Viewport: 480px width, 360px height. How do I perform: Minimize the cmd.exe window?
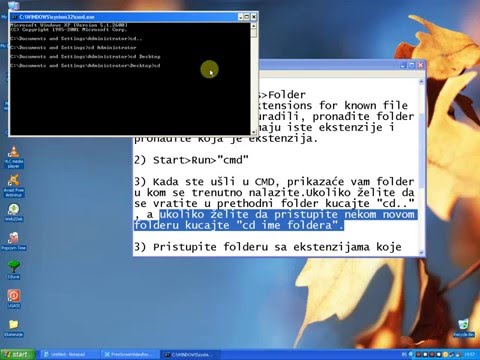pos(240,17)
